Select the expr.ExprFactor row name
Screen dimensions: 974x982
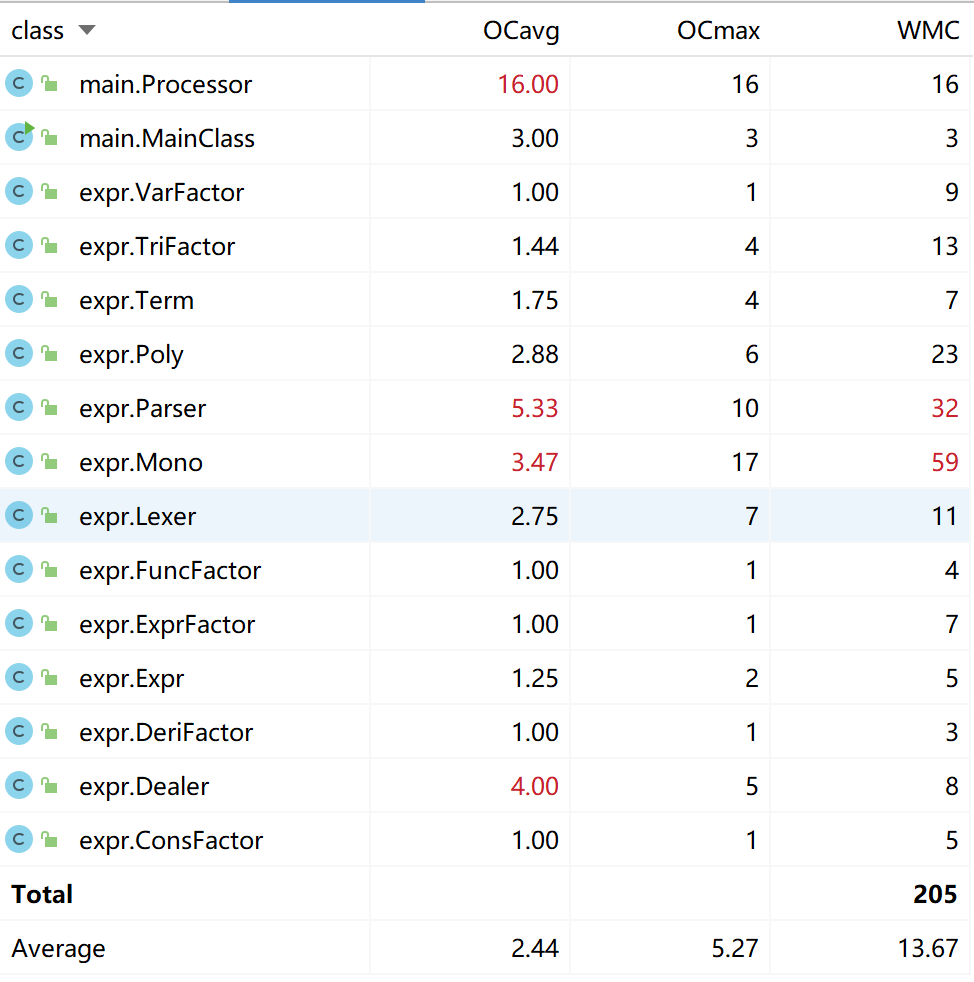click(x=167, y=624)
